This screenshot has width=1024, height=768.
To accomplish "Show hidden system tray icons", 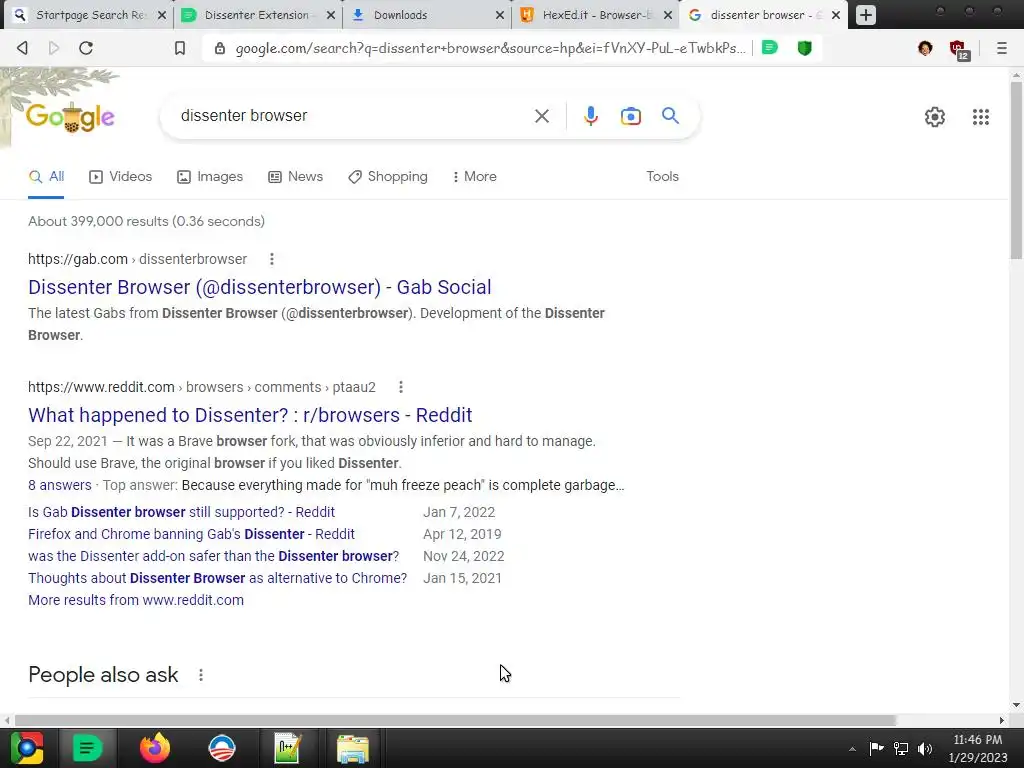I will click(x=852, y=749).
